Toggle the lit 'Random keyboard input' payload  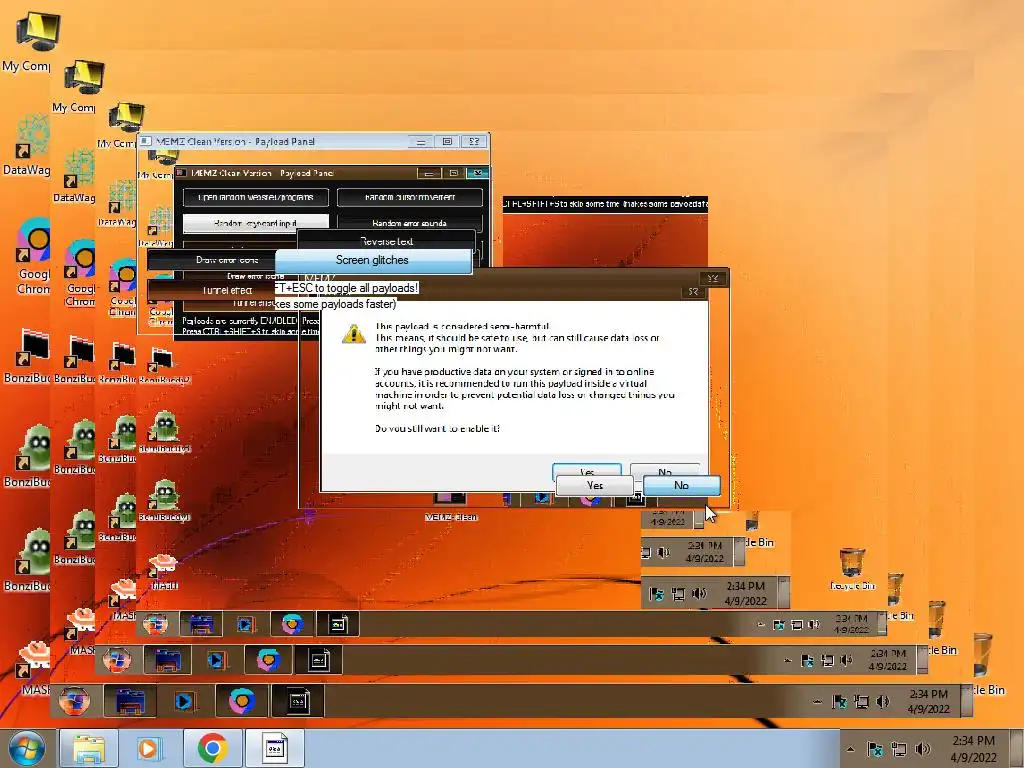pos(255,223)
